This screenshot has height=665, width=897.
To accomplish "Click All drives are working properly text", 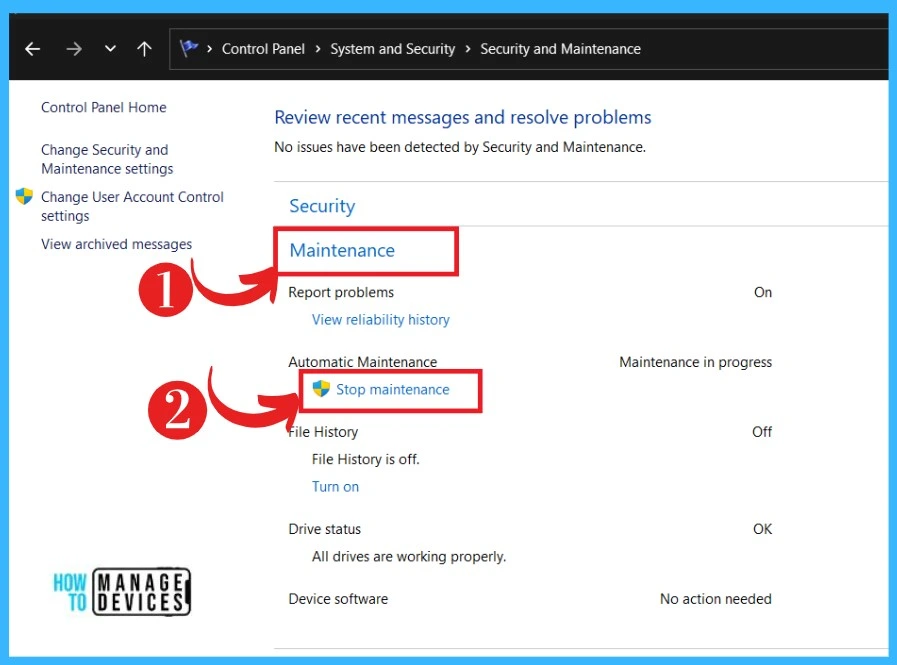I will point(409,556).
